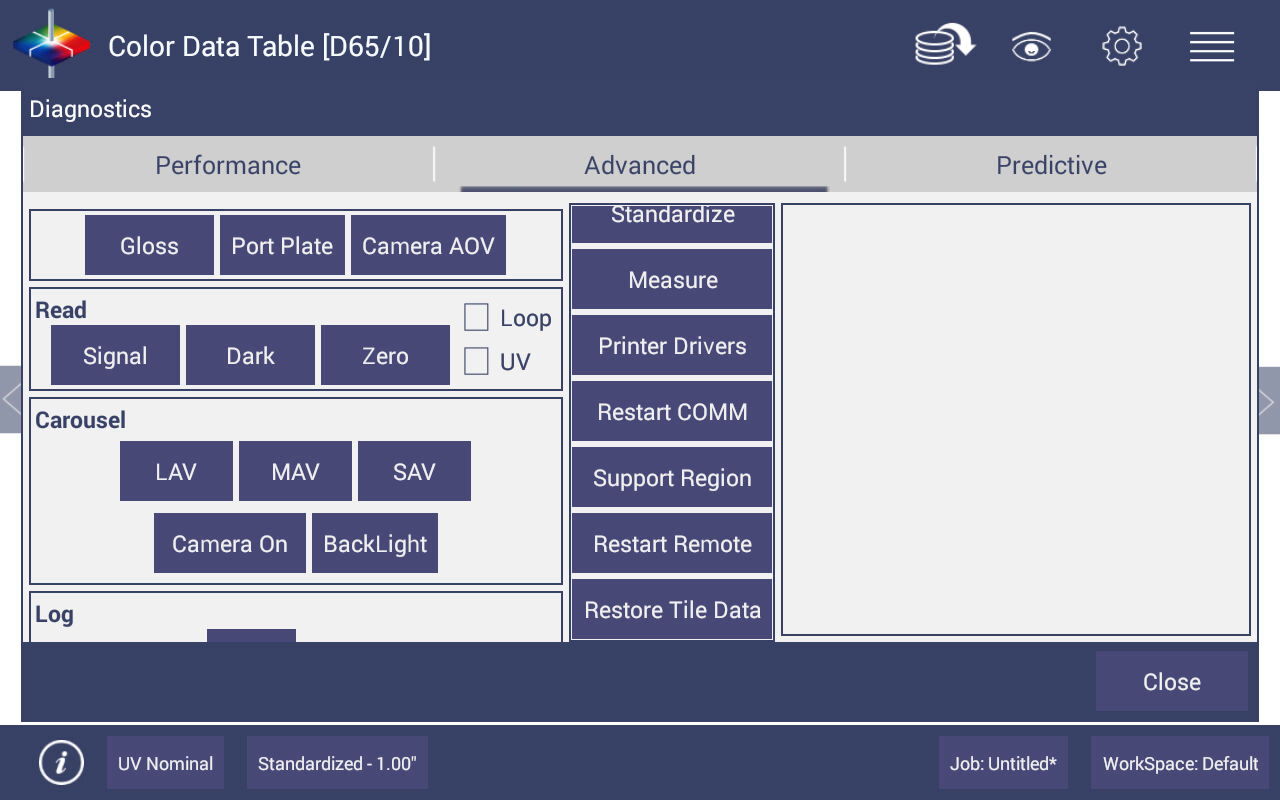Click the Carousel section label
Image resolution: width=1280 pixels, height=800 pixels.
[80, 420]
